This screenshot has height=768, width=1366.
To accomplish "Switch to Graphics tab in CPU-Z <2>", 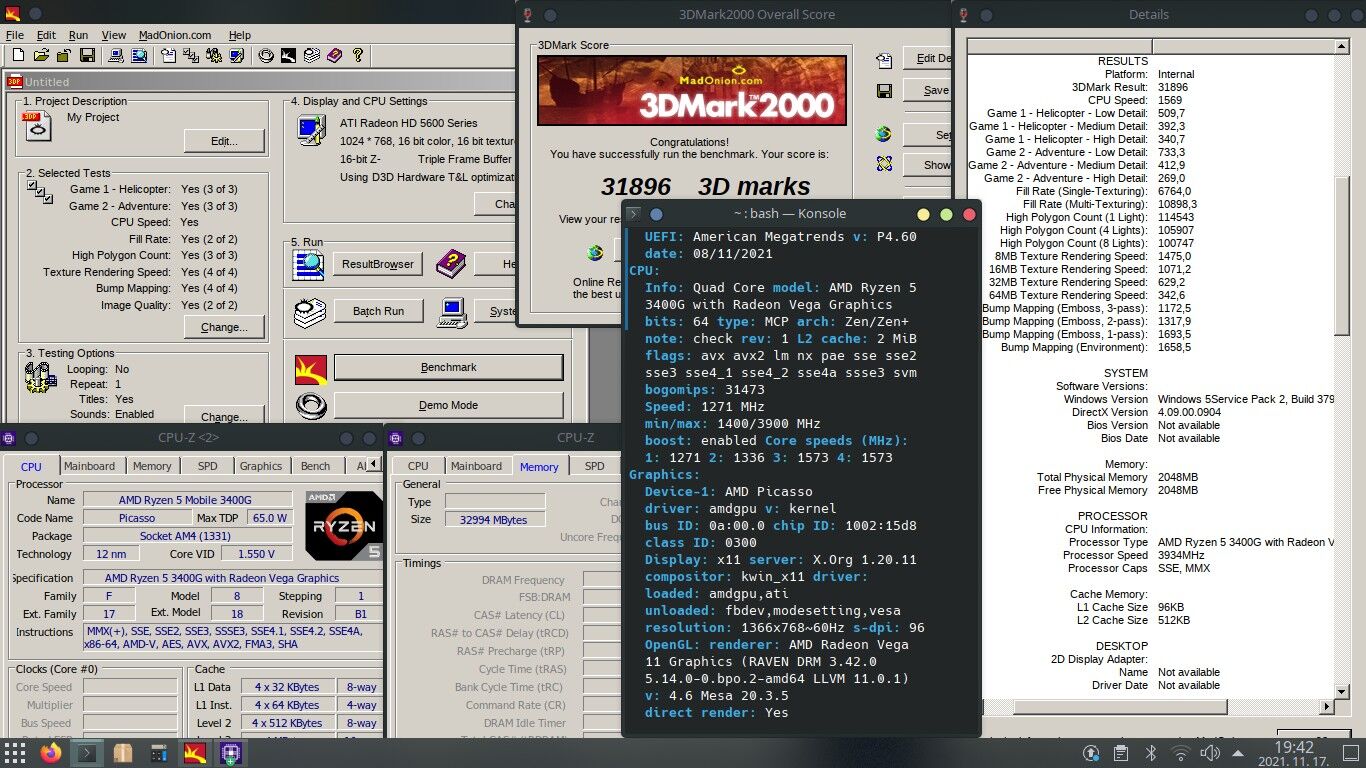I will click(261, 466).
